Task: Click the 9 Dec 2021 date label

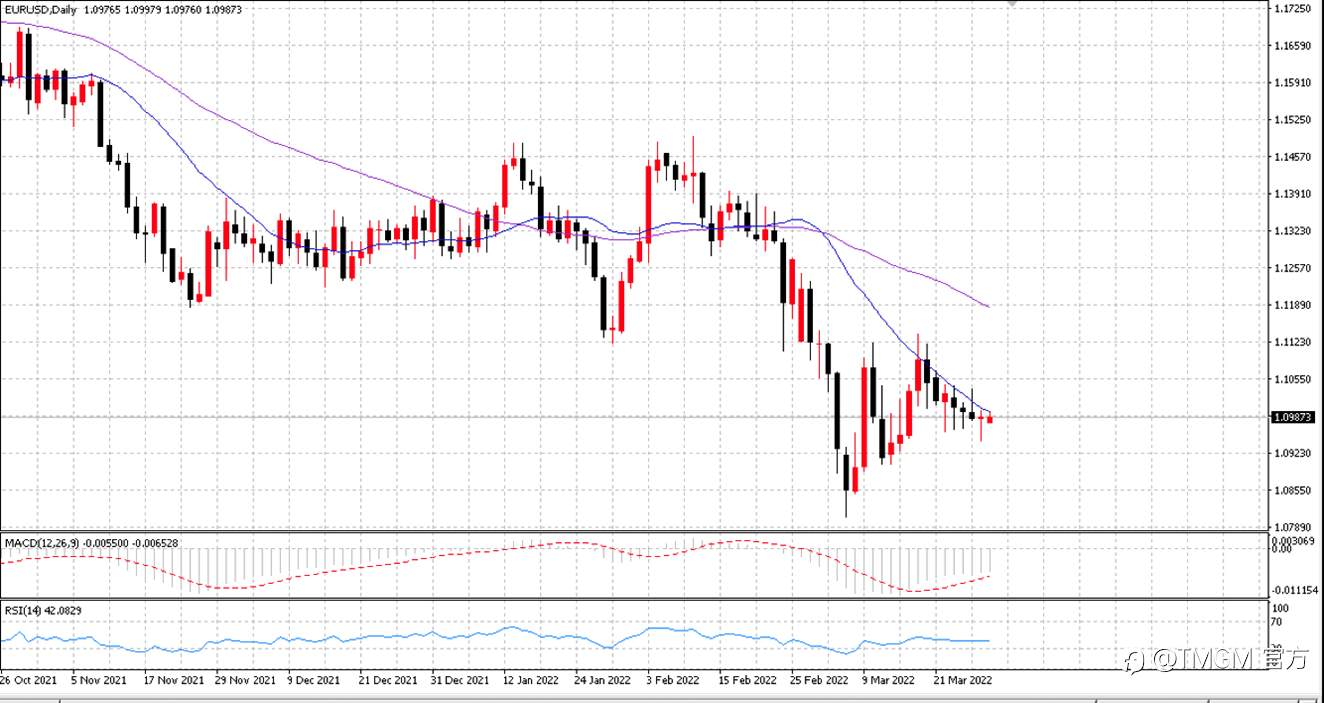Action: [x=315, y=680]
